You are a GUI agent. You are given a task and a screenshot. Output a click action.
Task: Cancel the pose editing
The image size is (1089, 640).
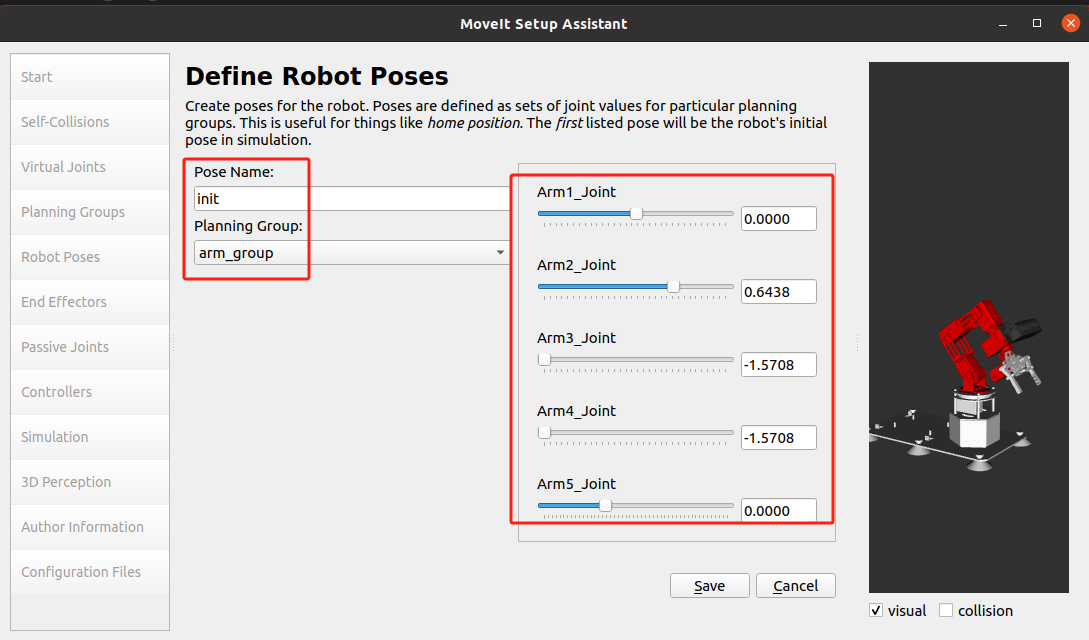click(795, 586)
